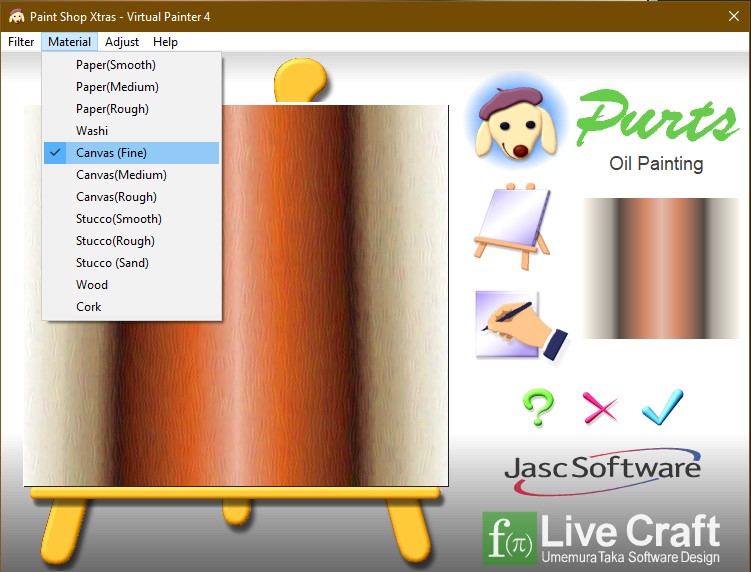Click the Live Craft f(π) logo
The width and height of the screenshot is (751, 572).
pyautogui.click(x=602, y=538)
